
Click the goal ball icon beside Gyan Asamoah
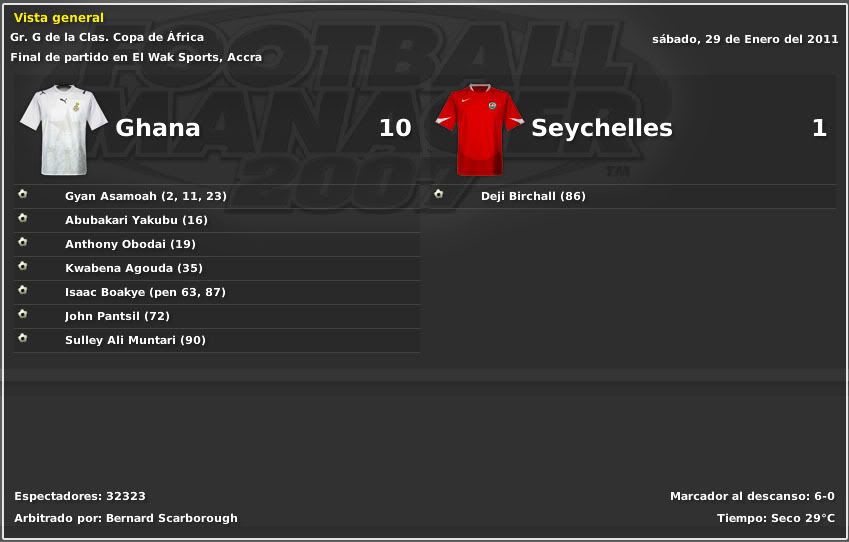point(22,195)
